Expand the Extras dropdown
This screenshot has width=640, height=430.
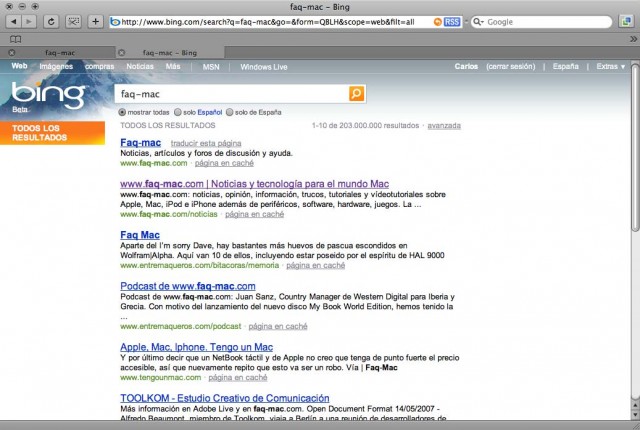[611, 66]
